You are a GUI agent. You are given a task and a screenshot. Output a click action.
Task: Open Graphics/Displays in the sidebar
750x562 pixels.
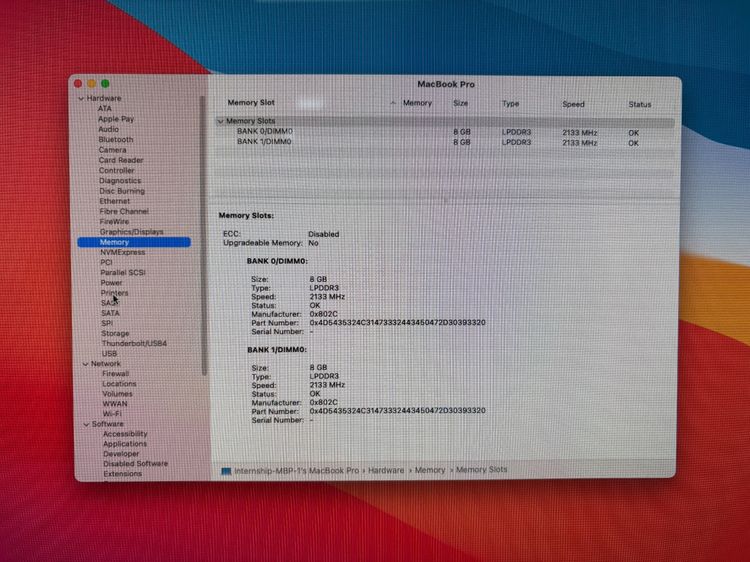[132, 231]
